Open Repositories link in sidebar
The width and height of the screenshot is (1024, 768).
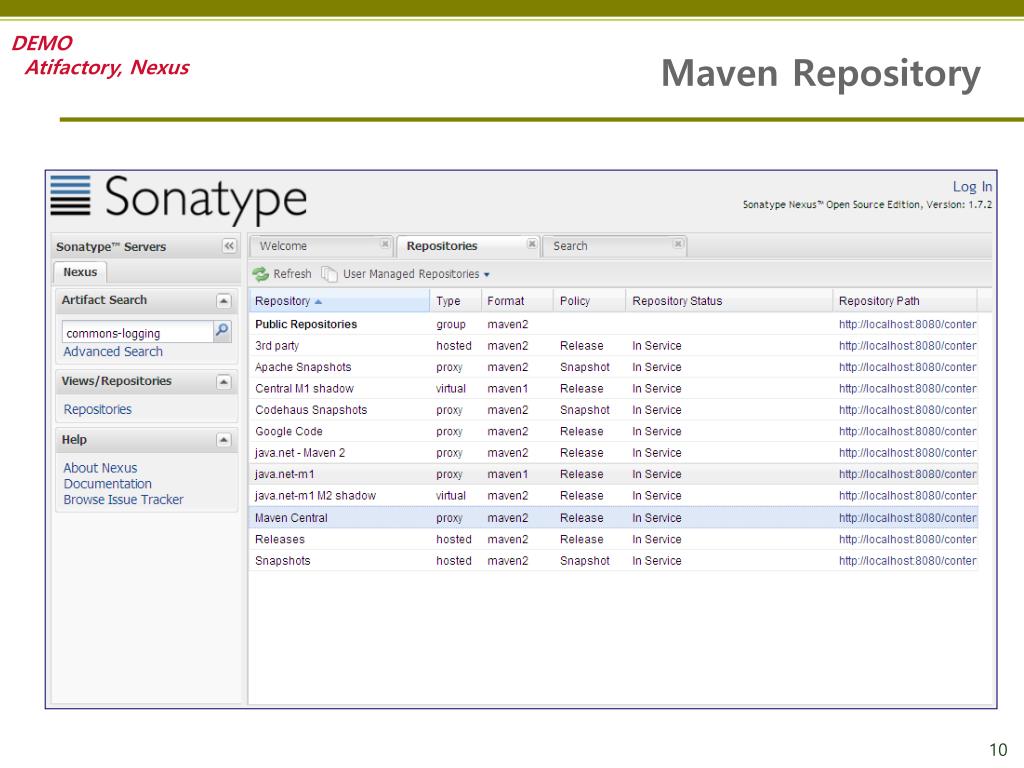click(x=97, y=409)
